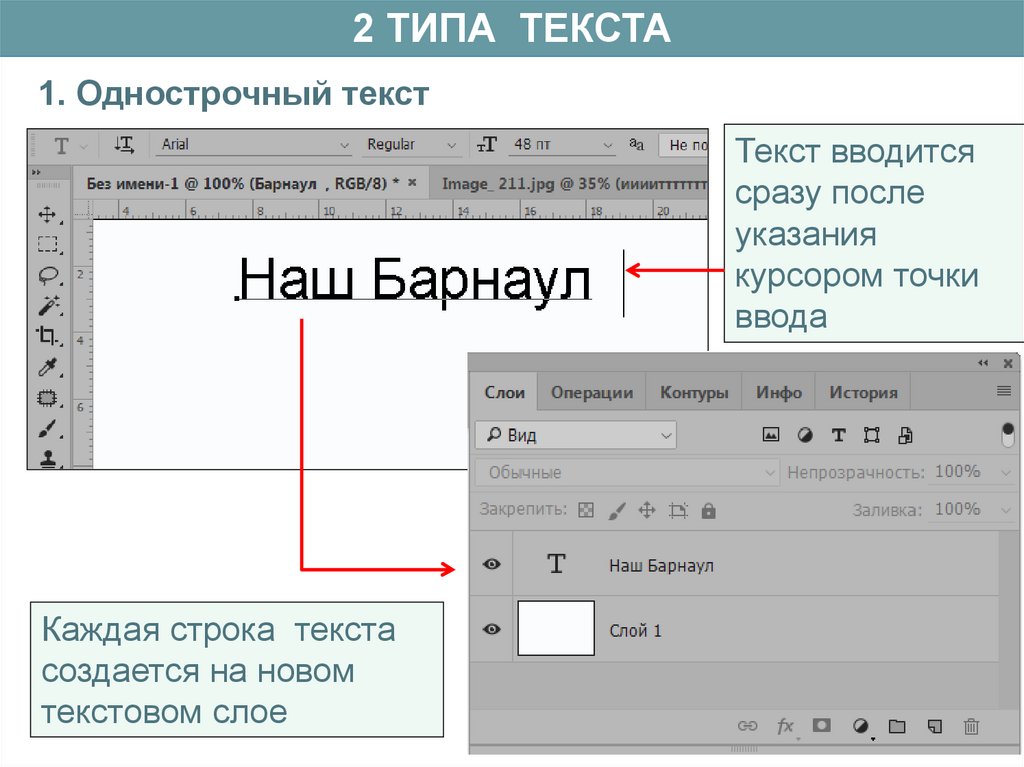Viewport: 1024px width, 767px height.
Task: Open the Вид layer filter dropdown
Action: 575,436
